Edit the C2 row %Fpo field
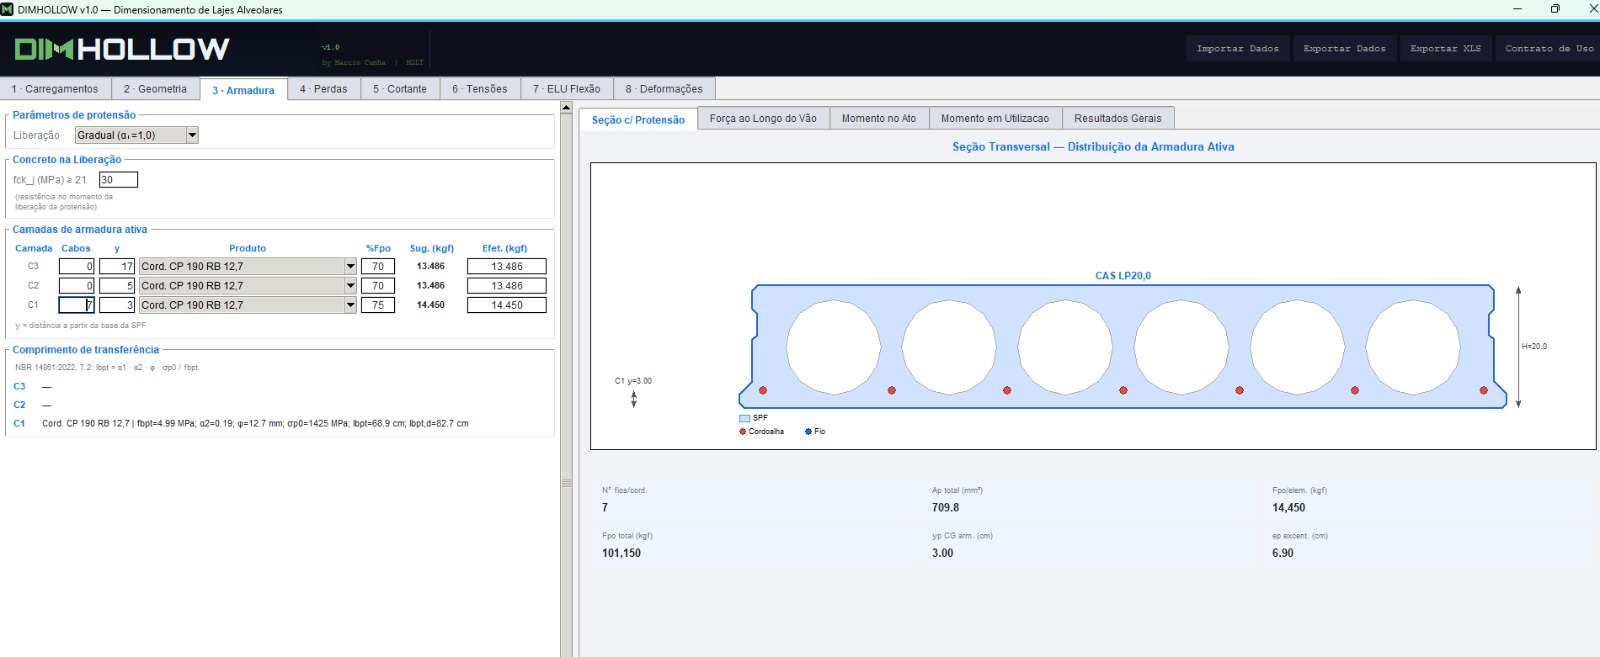 point(378,285)
